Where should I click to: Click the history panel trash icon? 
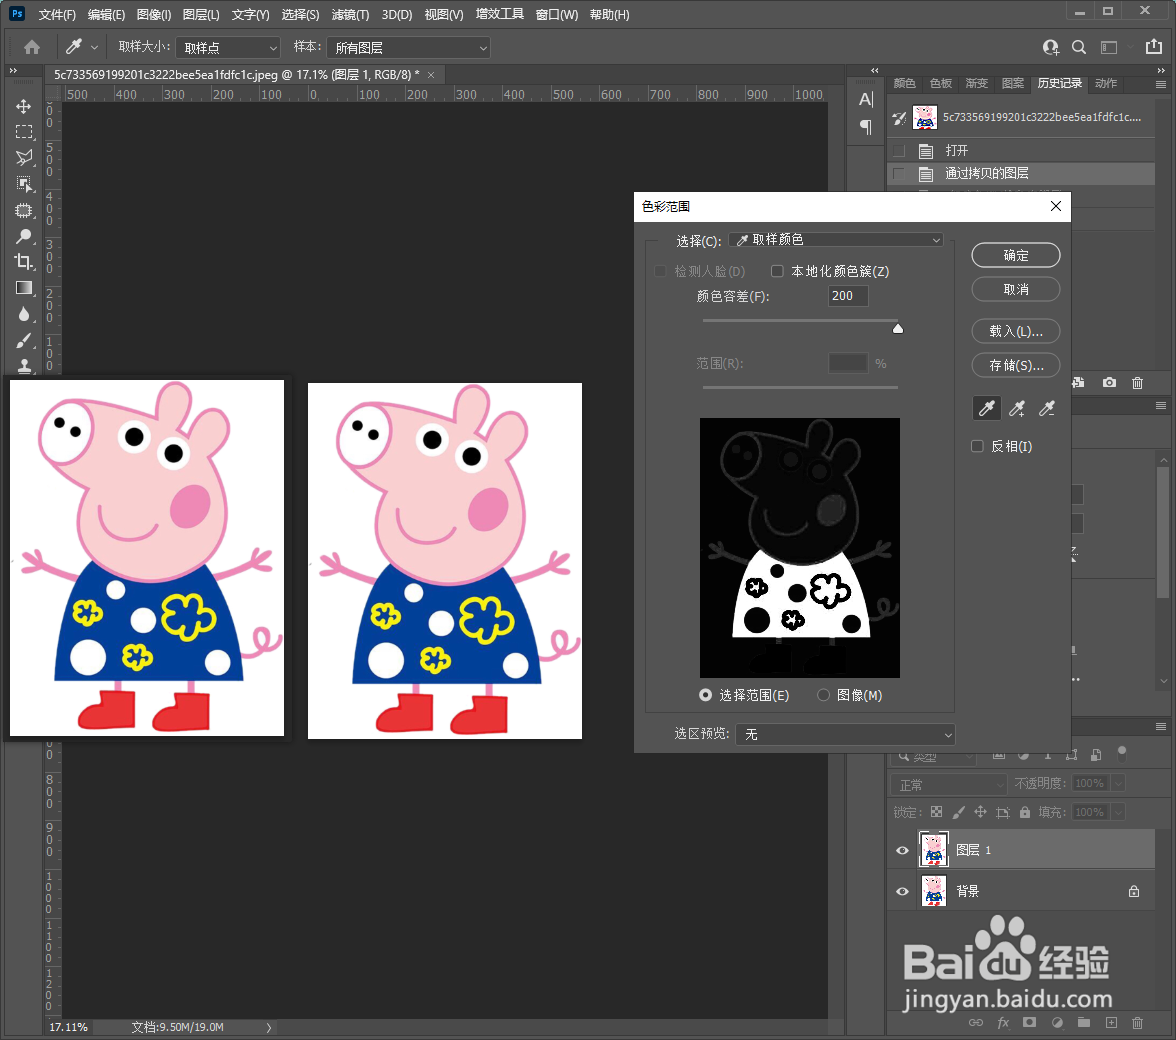click(x=1137, y=382)
